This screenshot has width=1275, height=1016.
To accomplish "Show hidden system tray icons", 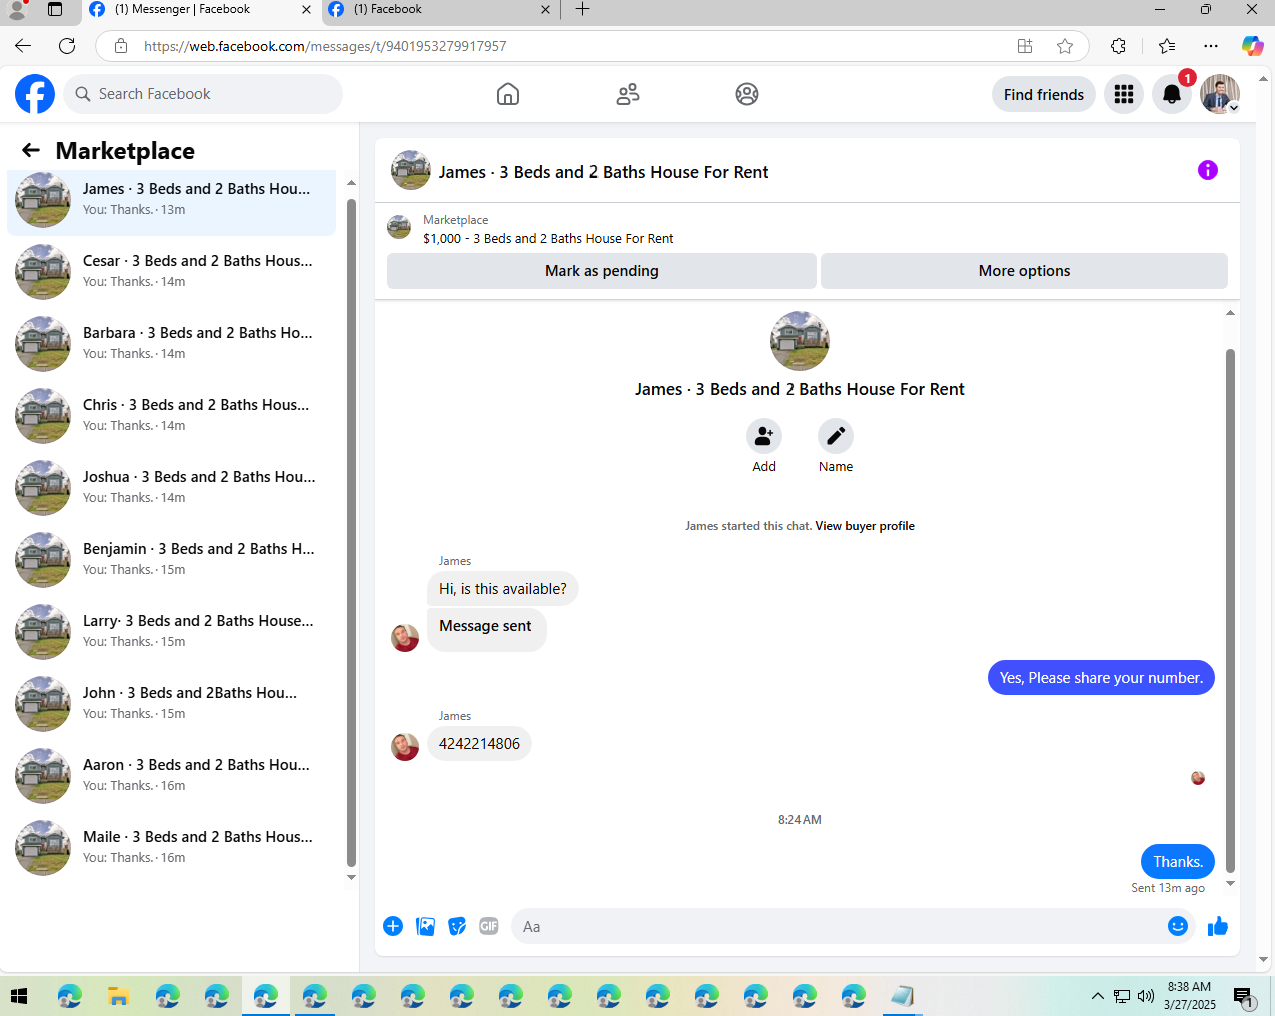I will click(1097, 996).
